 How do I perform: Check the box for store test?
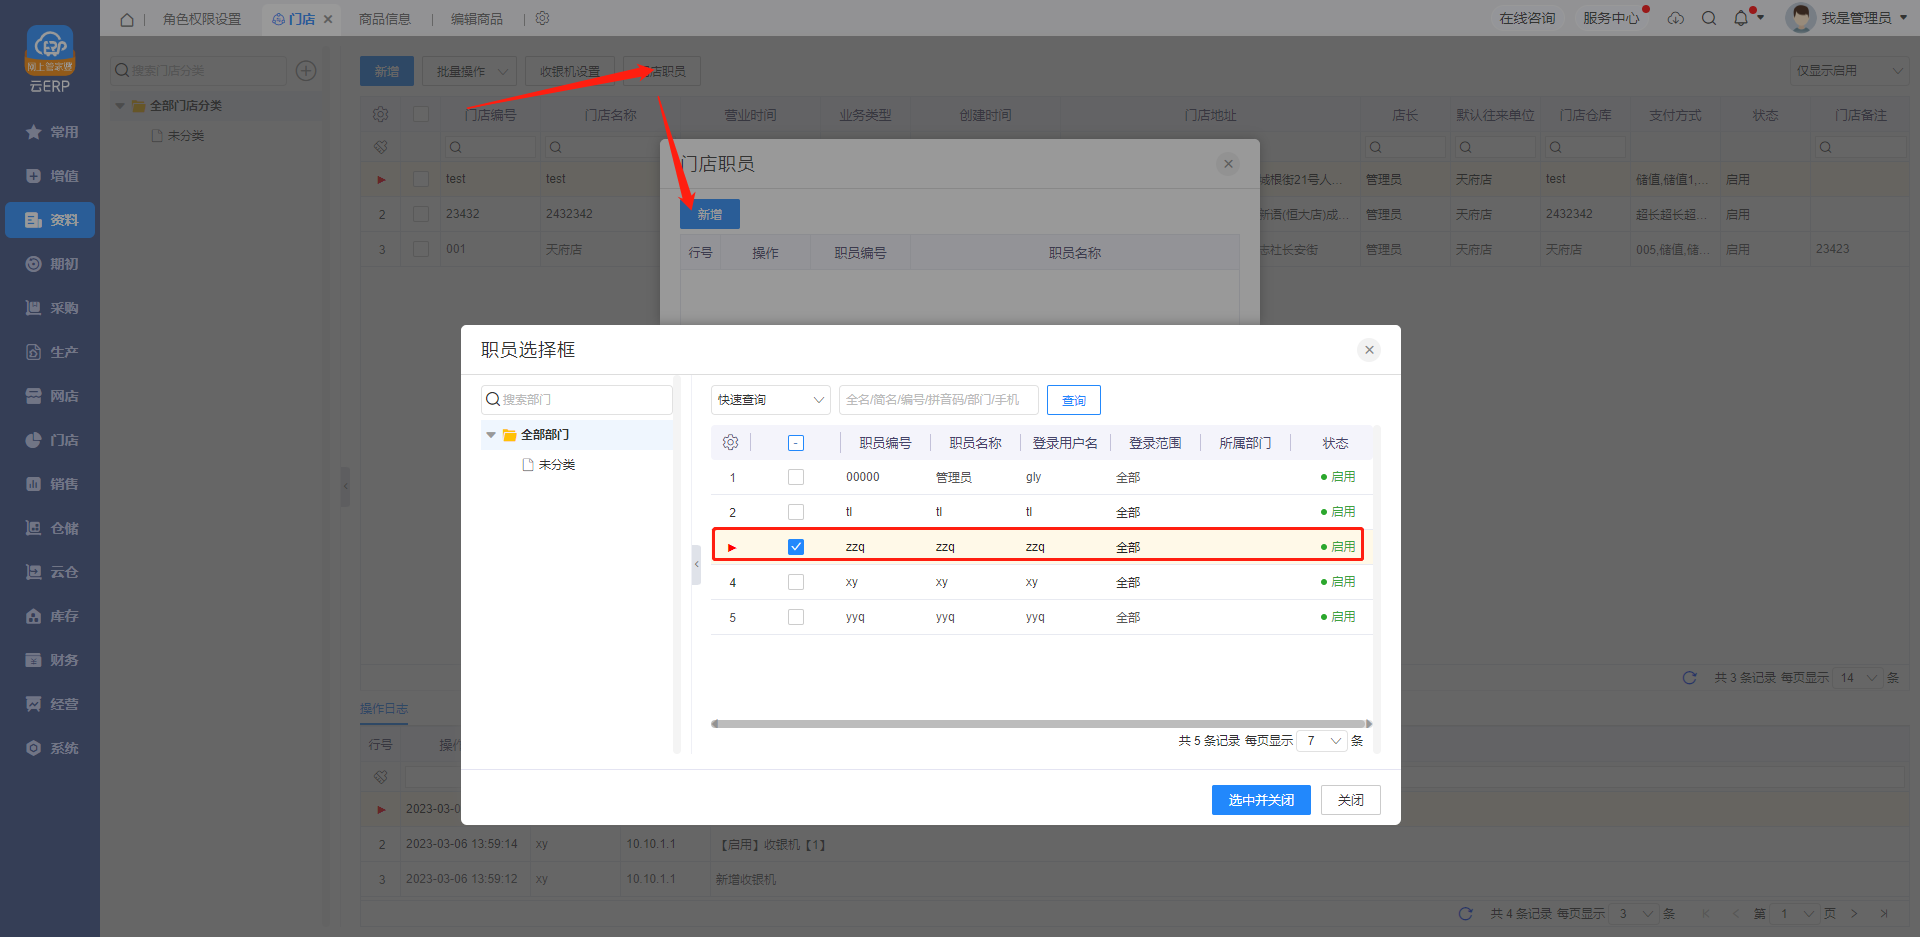point(421,179)
